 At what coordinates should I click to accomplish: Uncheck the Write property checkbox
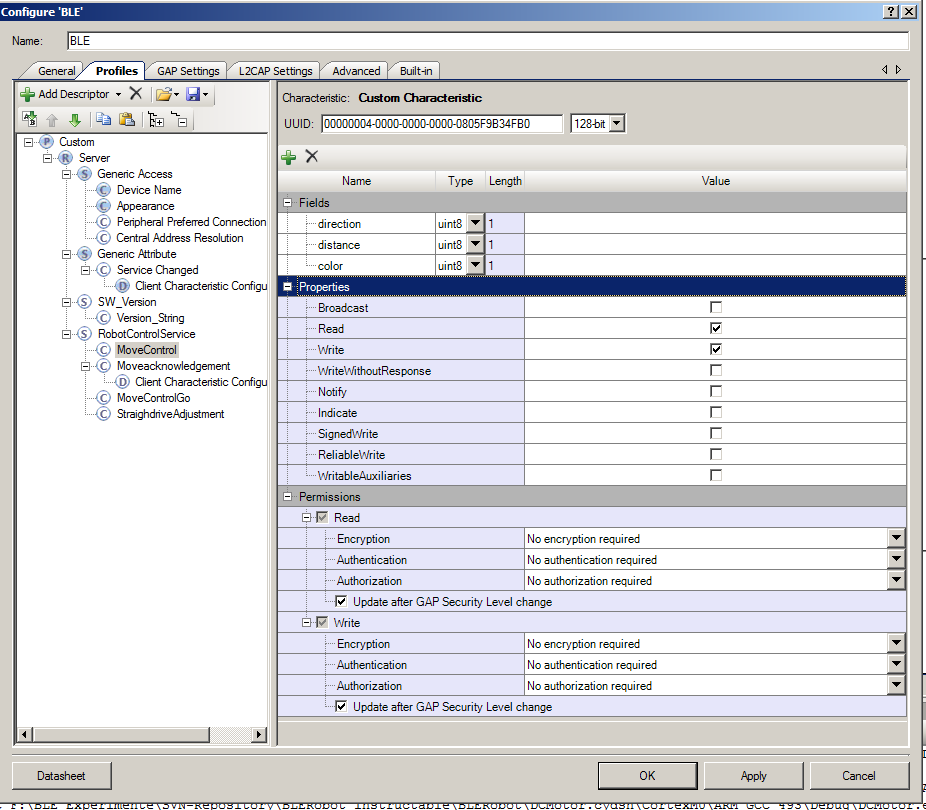coord(716,349)
